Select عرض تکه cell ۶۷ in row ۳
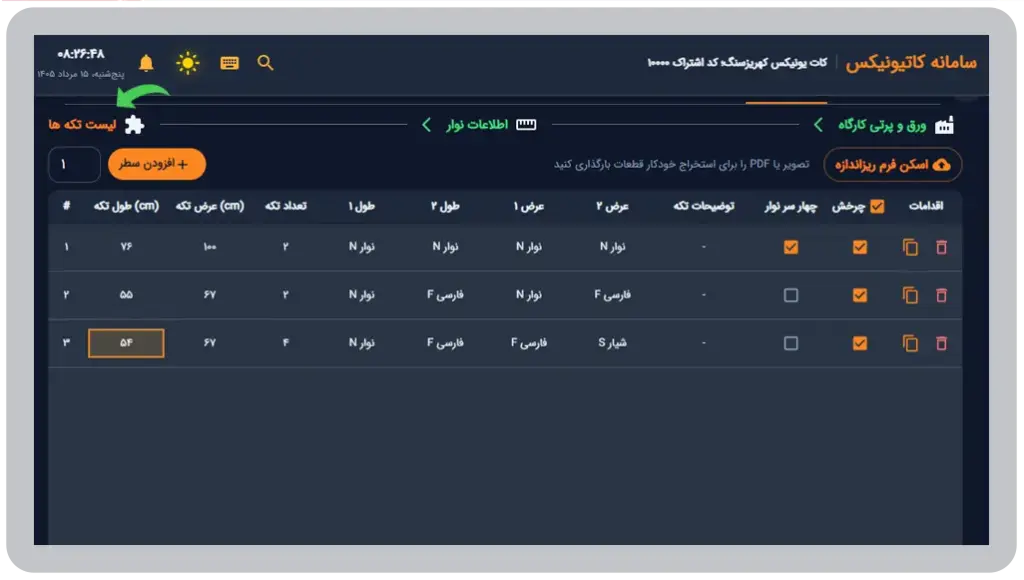Screen dimensions: 1024x580 point(210,343)
